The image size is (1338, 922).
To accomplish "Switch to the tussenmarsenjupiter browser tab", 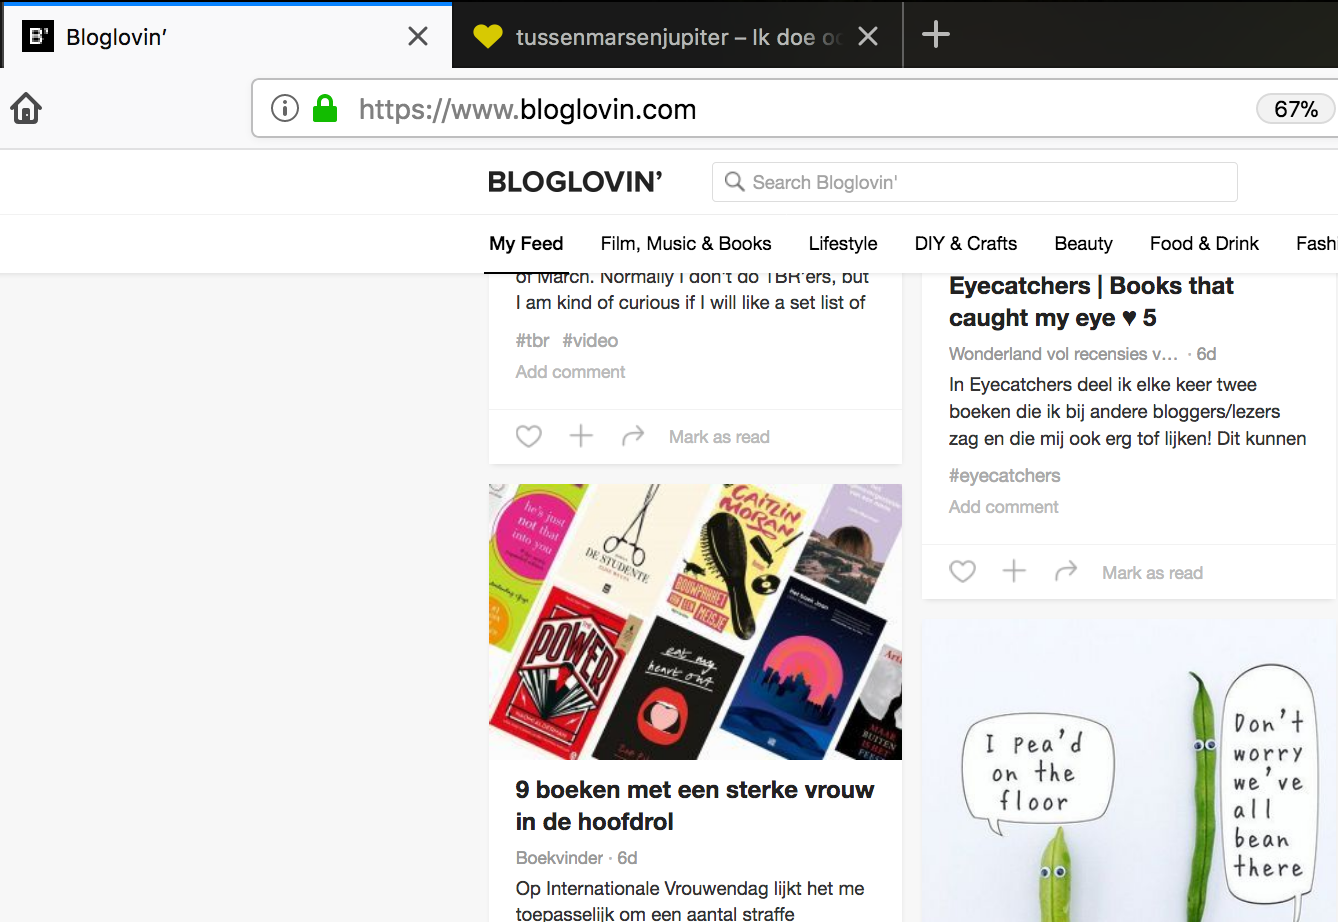I will click(677, 36).
